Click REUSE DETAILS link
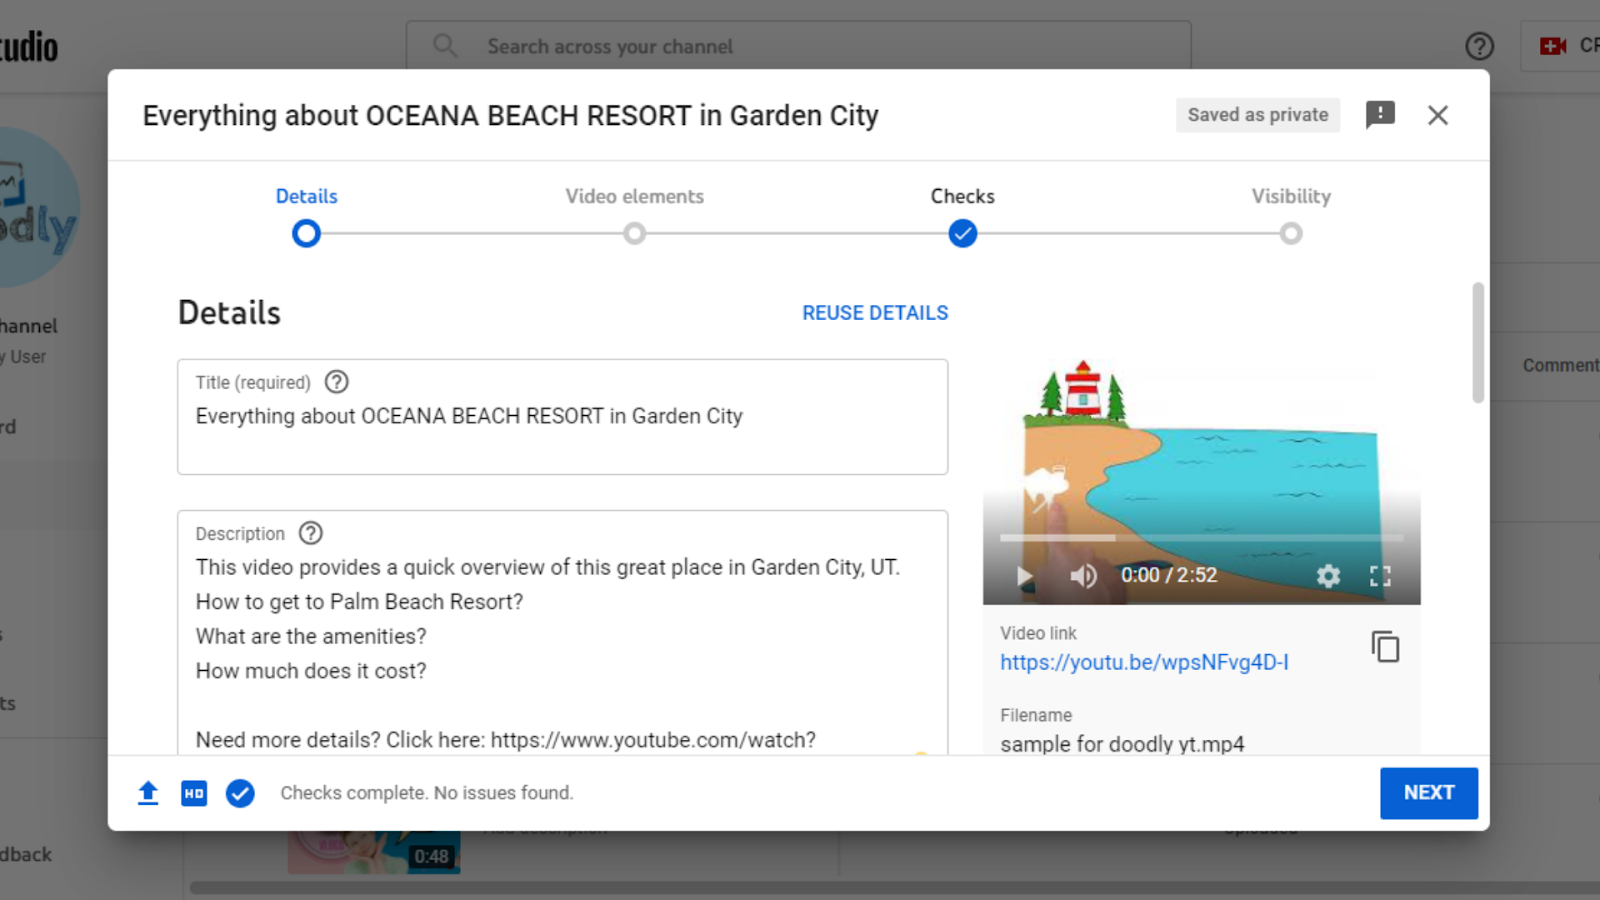Image resolution: width=1600 pixels, height=900 pixels. point(875,313)
